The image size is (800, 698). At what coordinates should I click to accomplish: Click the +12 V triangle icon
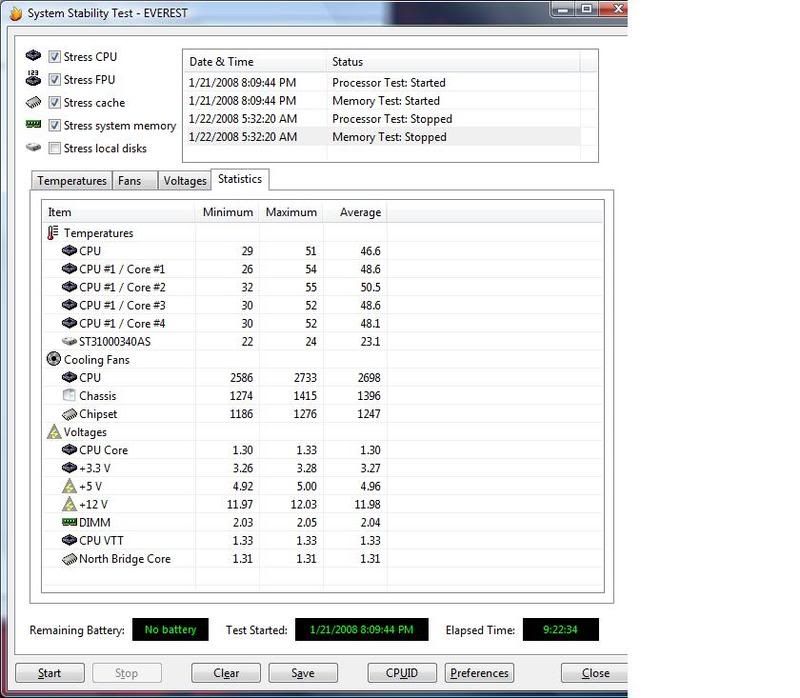69,504
